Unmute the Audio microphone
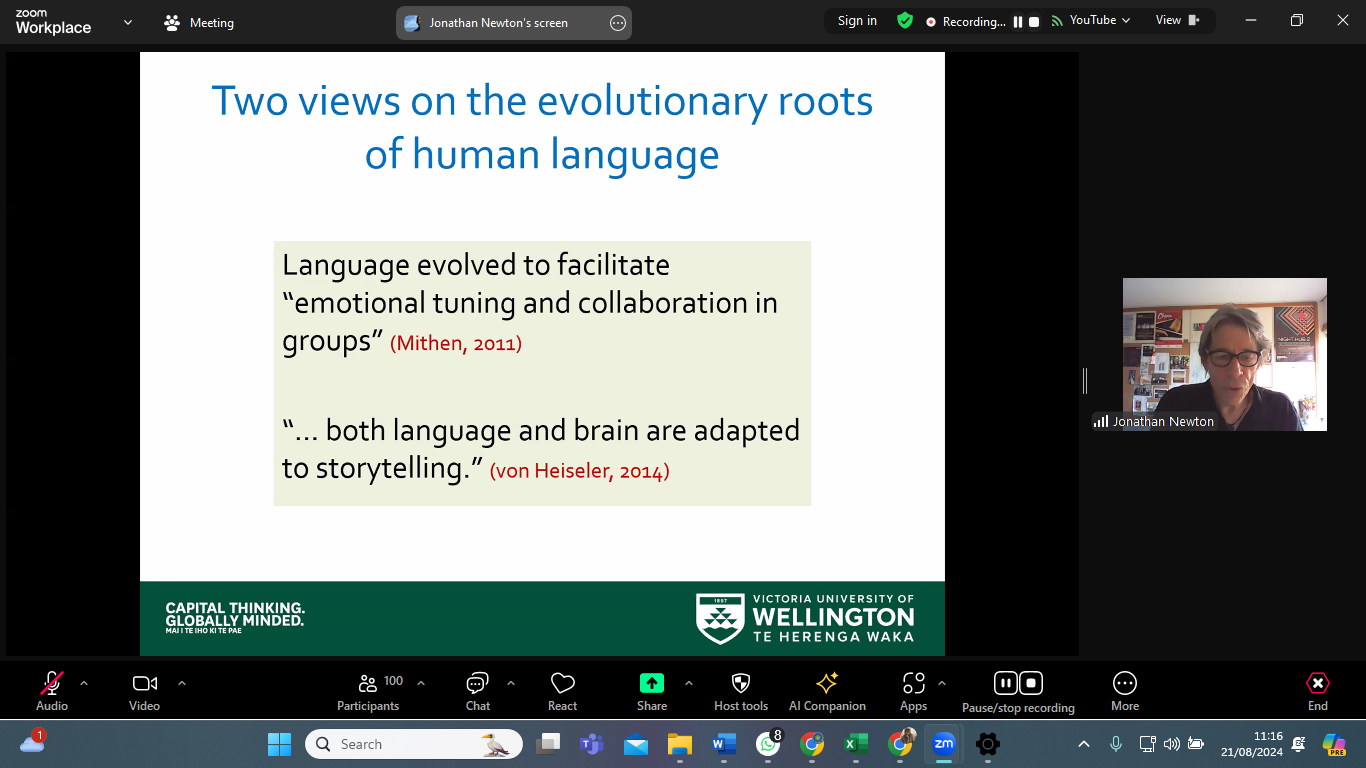The image size is (1366, 768). click(x=52, y=683)
